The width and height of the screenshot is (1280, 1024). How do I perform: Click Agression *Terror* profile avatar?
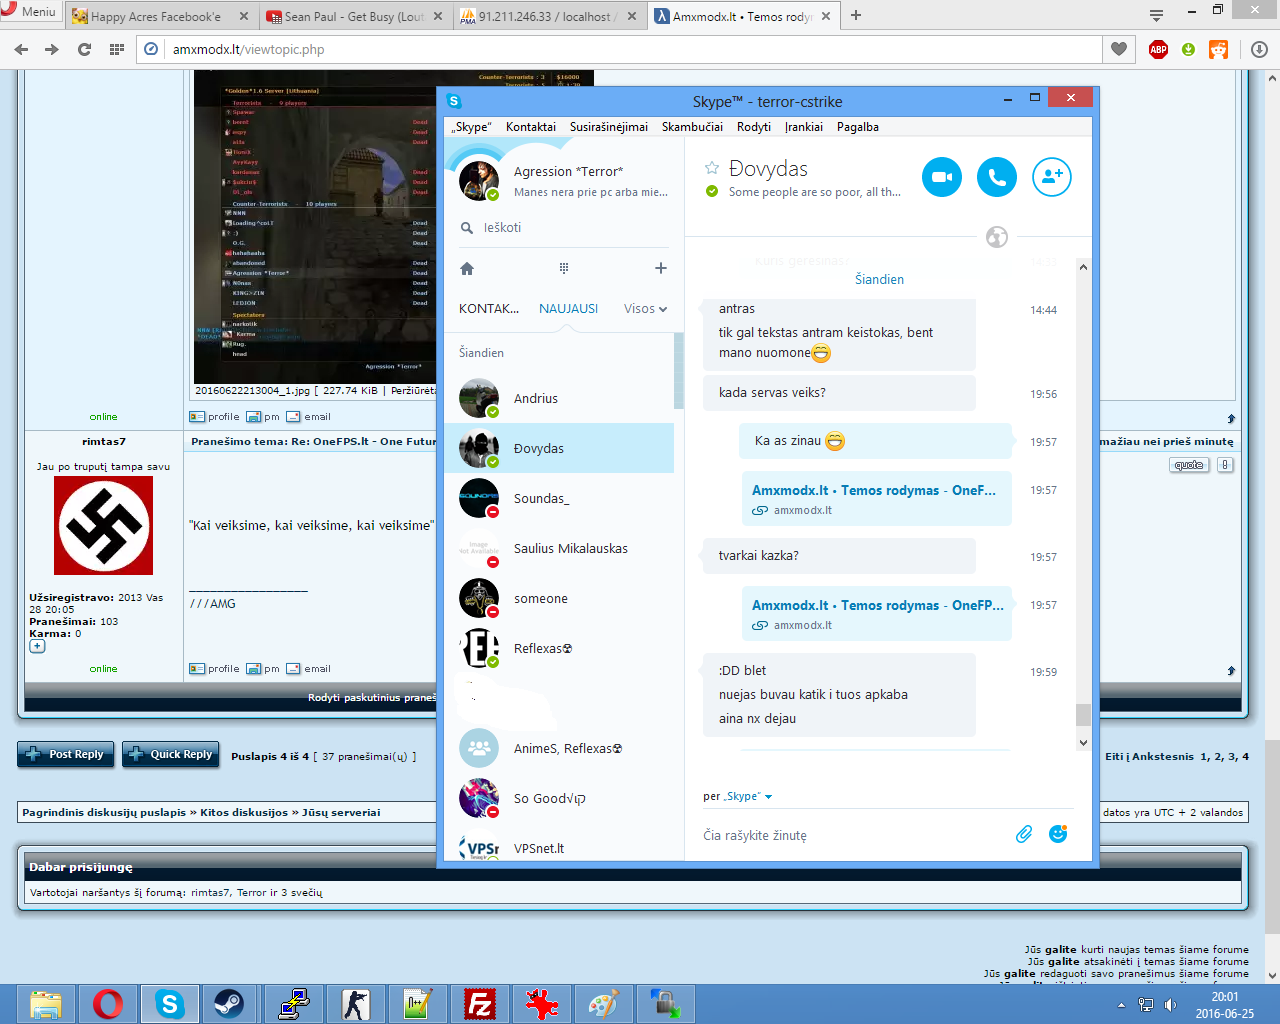pos(479,181)
